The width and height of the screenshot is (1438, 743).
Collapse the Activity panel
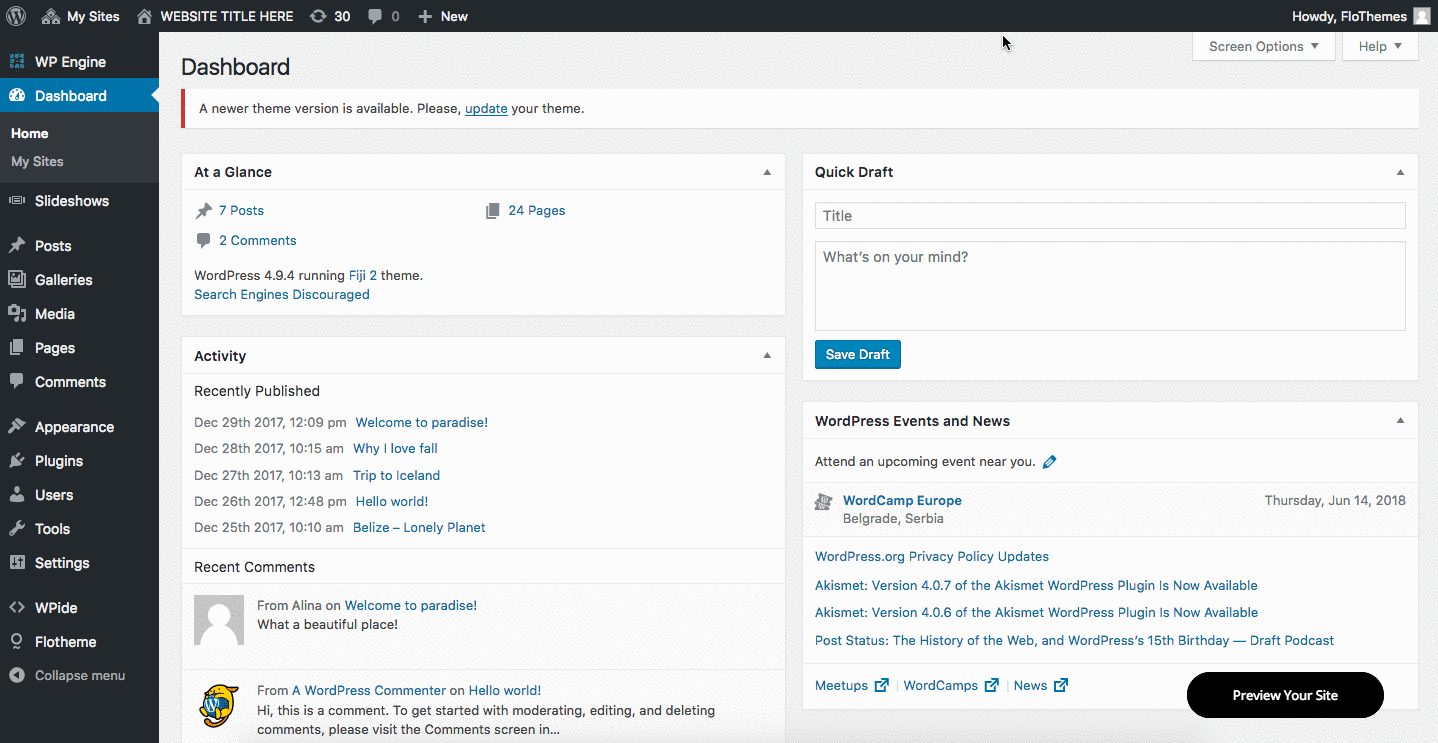point(767,356)
